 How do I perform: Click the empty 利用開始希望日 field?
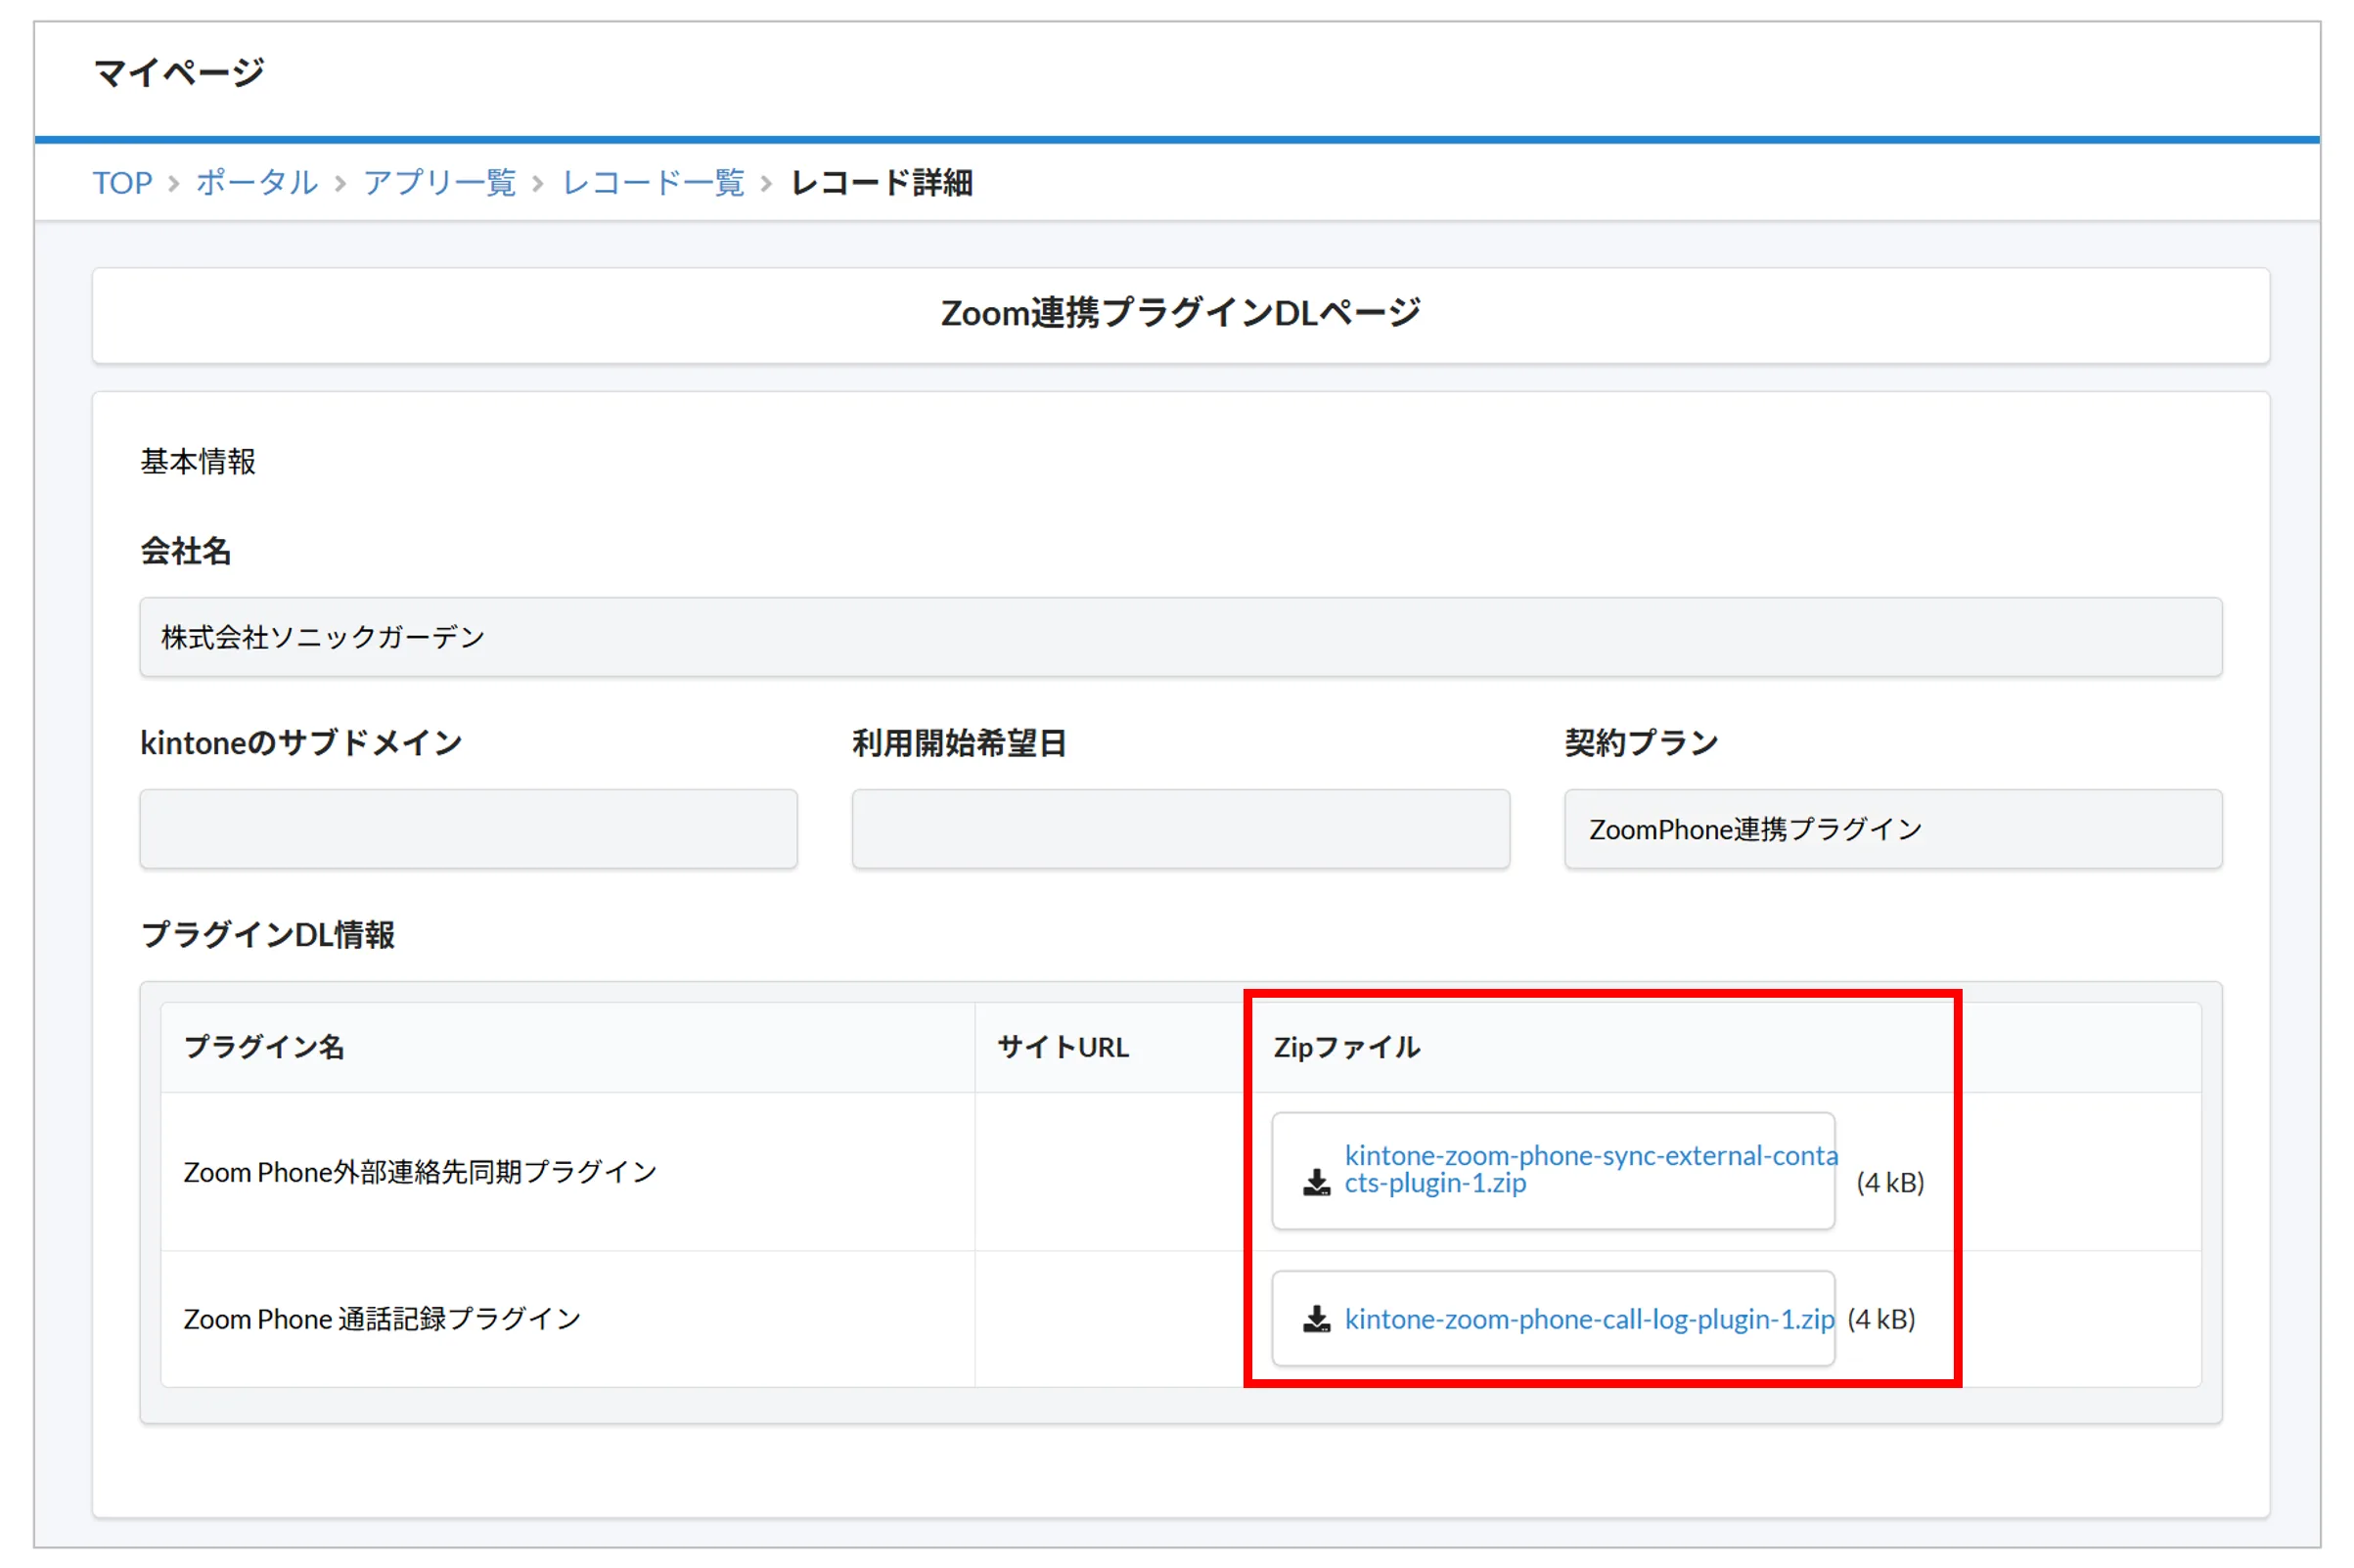pyautogui.click(x=1180, y=829)
